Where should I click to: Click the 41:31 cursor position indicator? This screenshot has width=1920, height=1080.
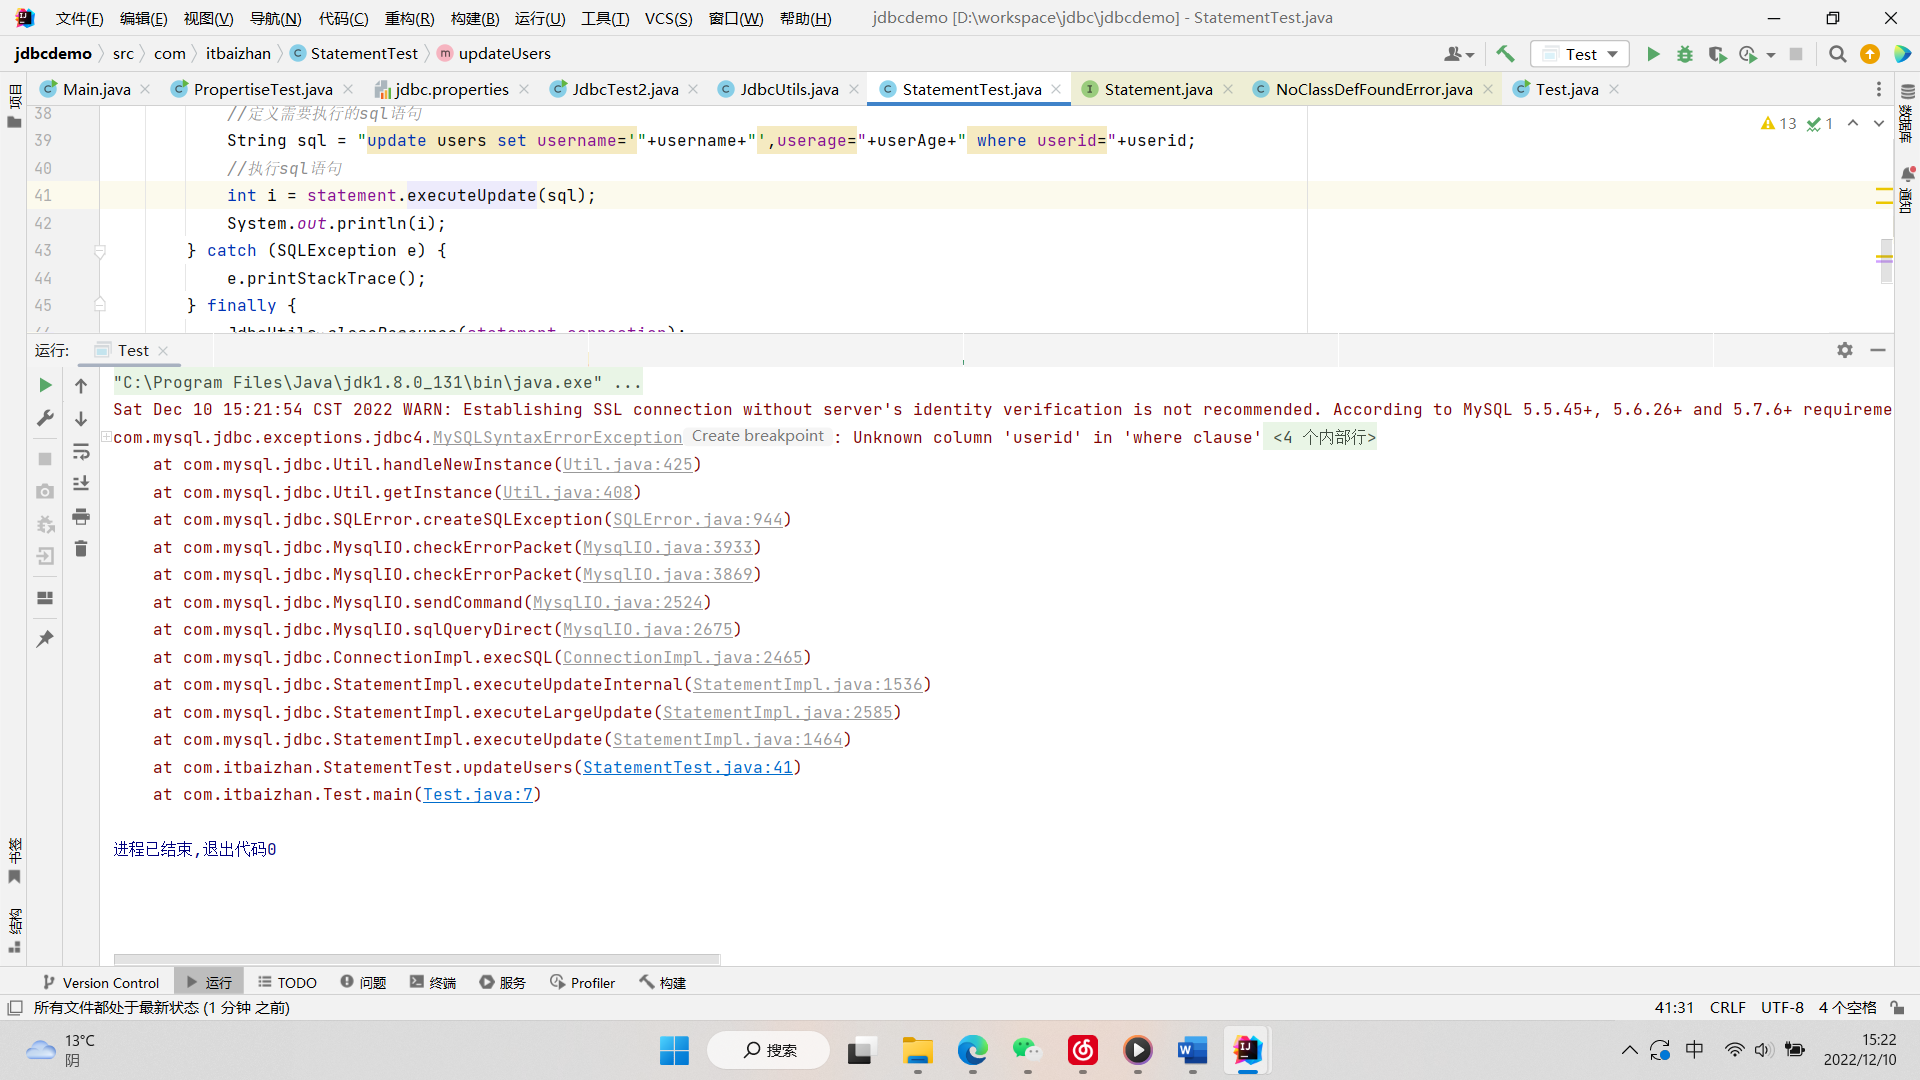1674,1007
